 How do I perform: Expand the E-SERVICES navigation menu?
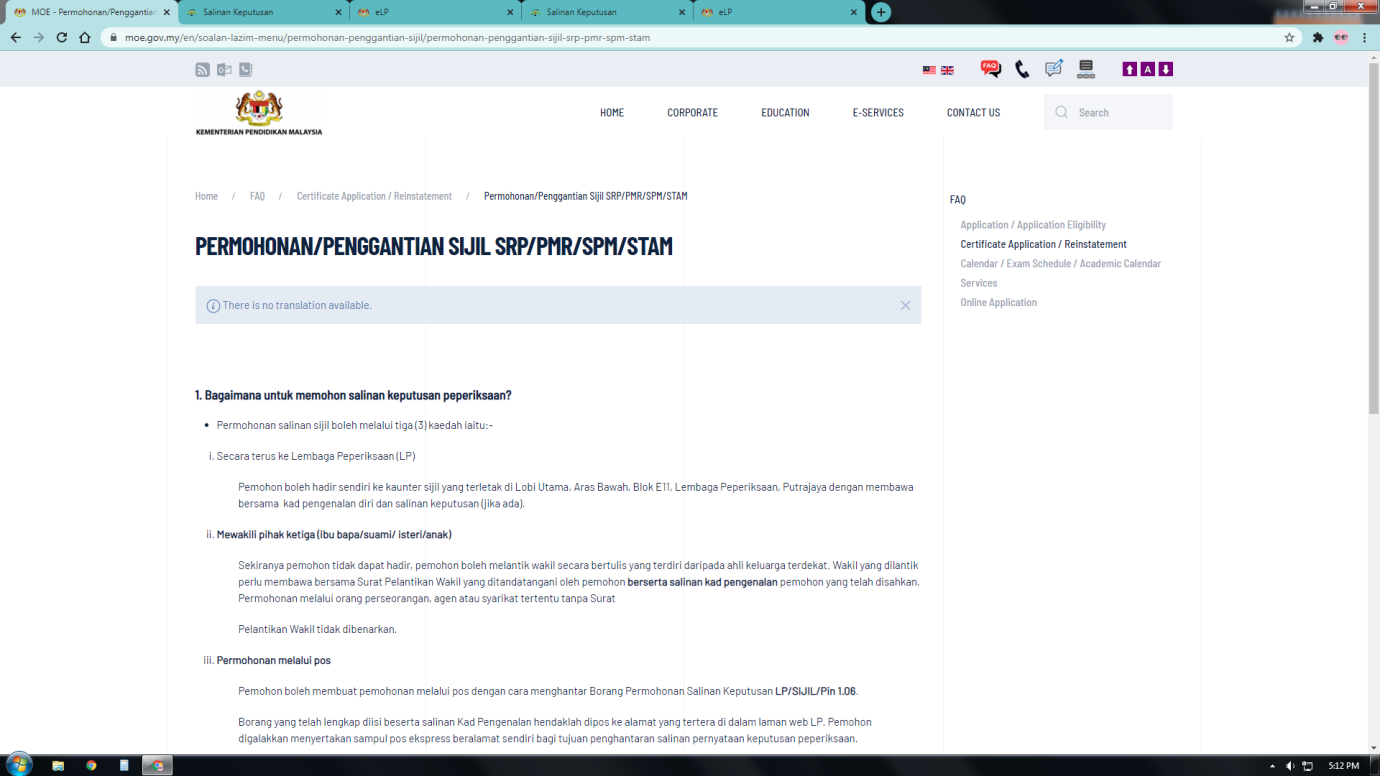878,113
